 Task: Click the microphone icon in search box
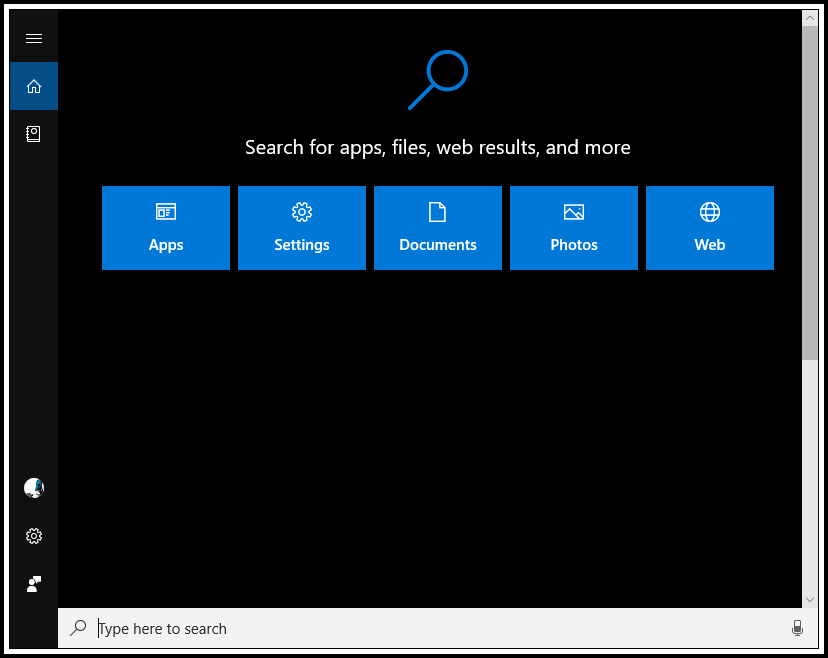(x=797, y=628)
